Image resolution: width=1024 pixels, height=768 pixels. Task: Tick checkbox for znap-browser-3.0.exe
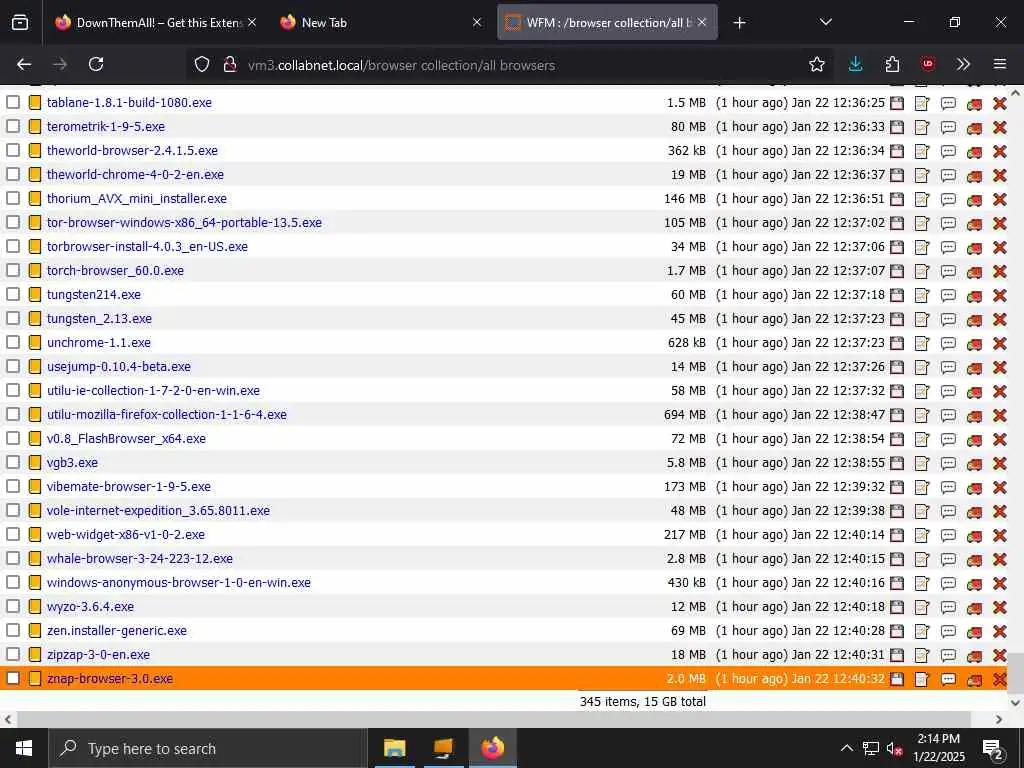coord(13,679)
